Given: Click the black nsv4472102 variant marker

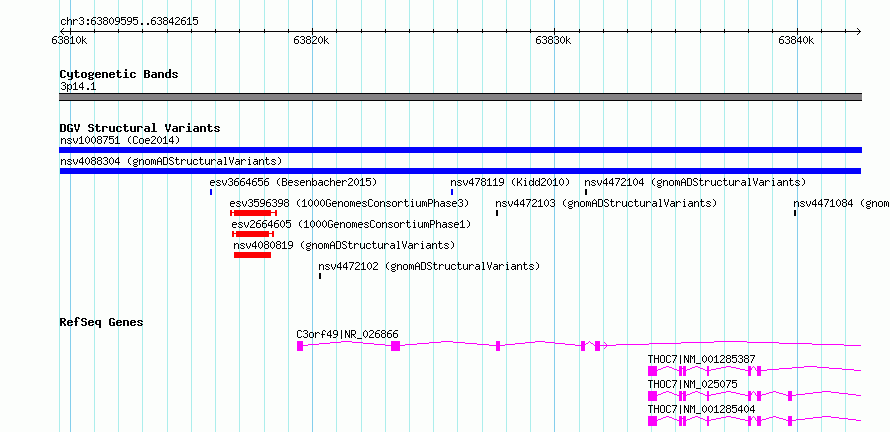Looking at the screenshot, I should coord(320,276).
